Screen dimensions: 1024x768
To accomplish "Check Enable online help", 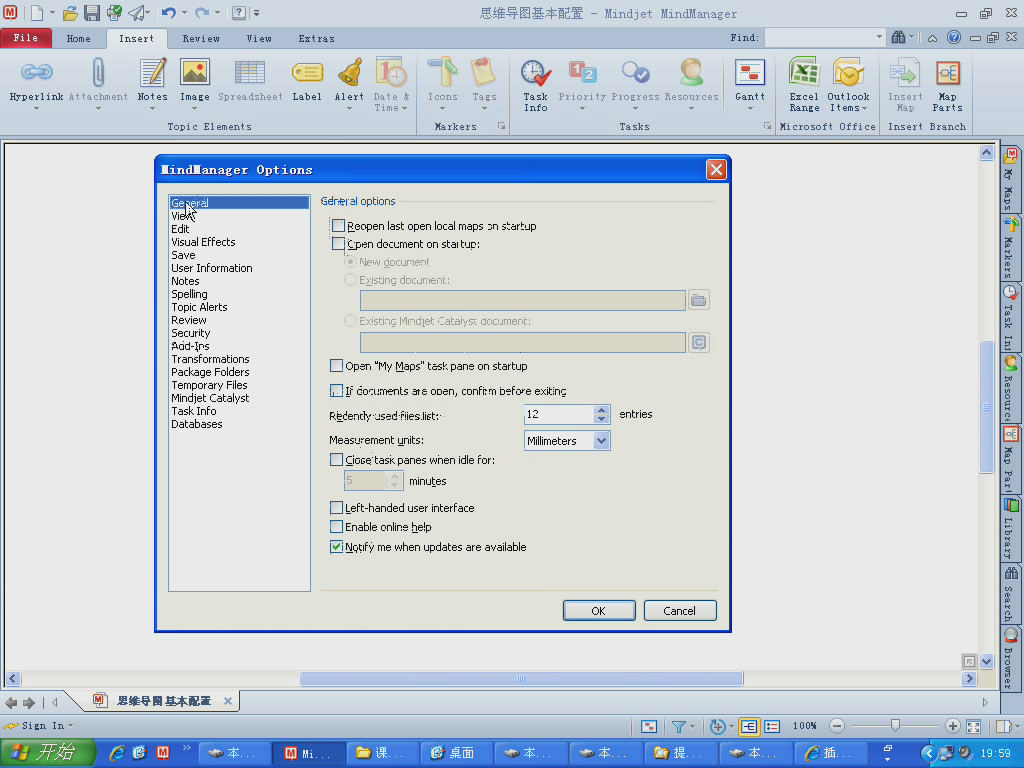I will click(x=336, y=527).
